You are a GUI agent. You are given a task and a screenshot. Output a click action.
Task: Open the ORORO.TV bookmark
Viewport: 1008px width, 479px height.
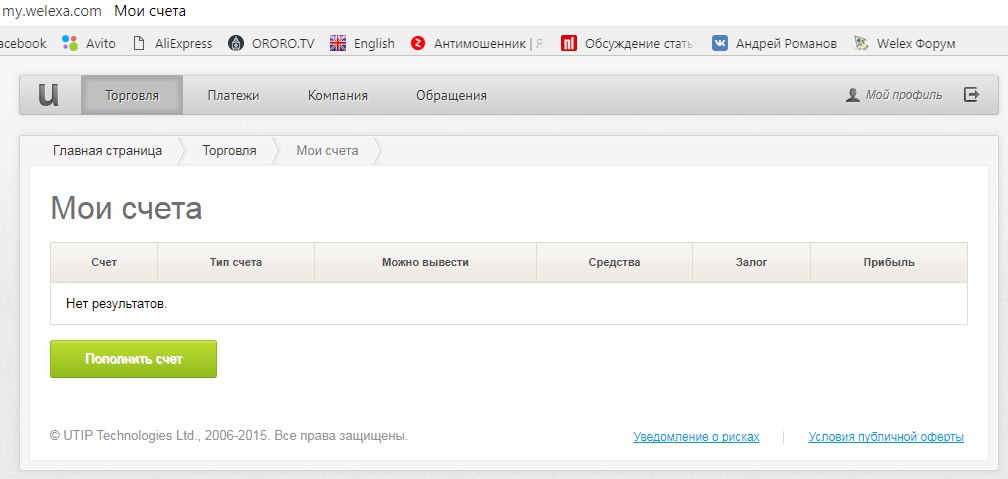click(x=271, y=43)
